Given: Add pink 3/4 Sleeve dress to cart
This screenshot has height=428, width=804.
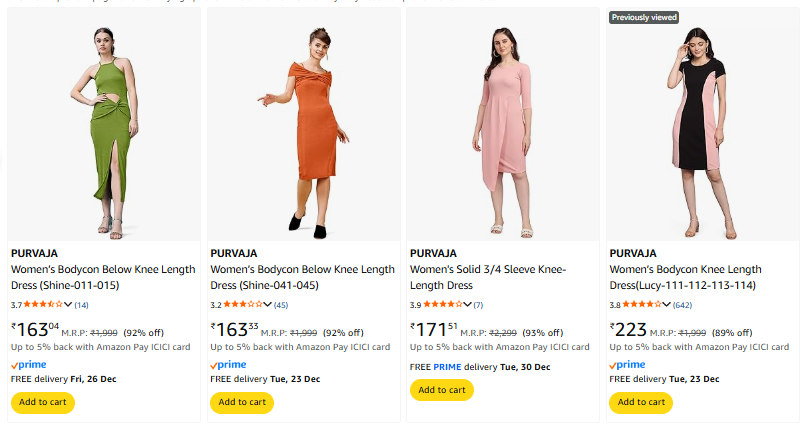Looking at the screenshot, I should click(x=442, y=390).
